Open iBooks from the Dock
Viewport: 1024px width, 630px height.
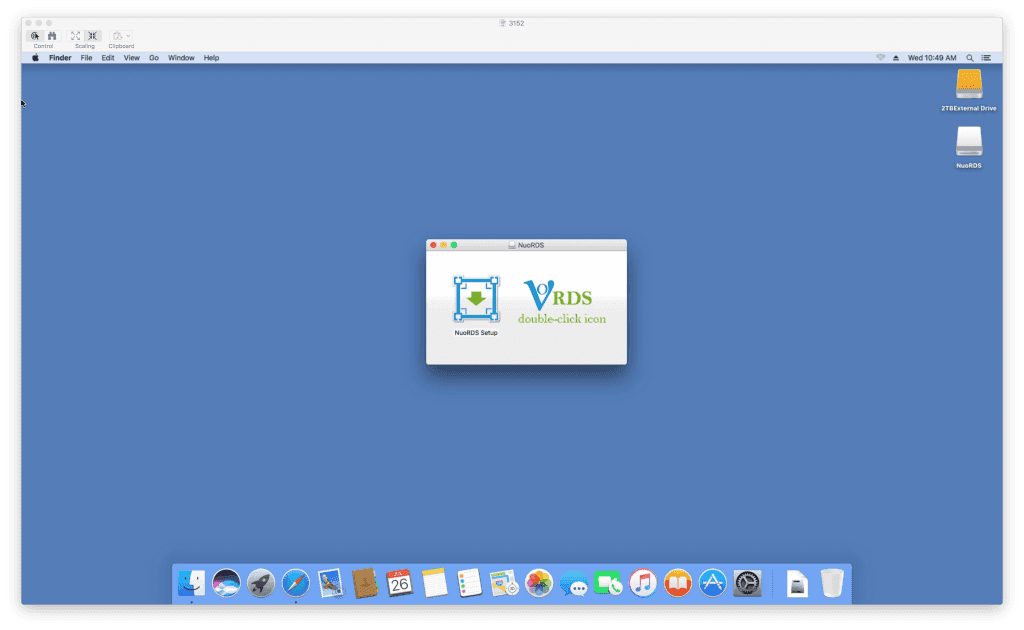click(678, 583)
